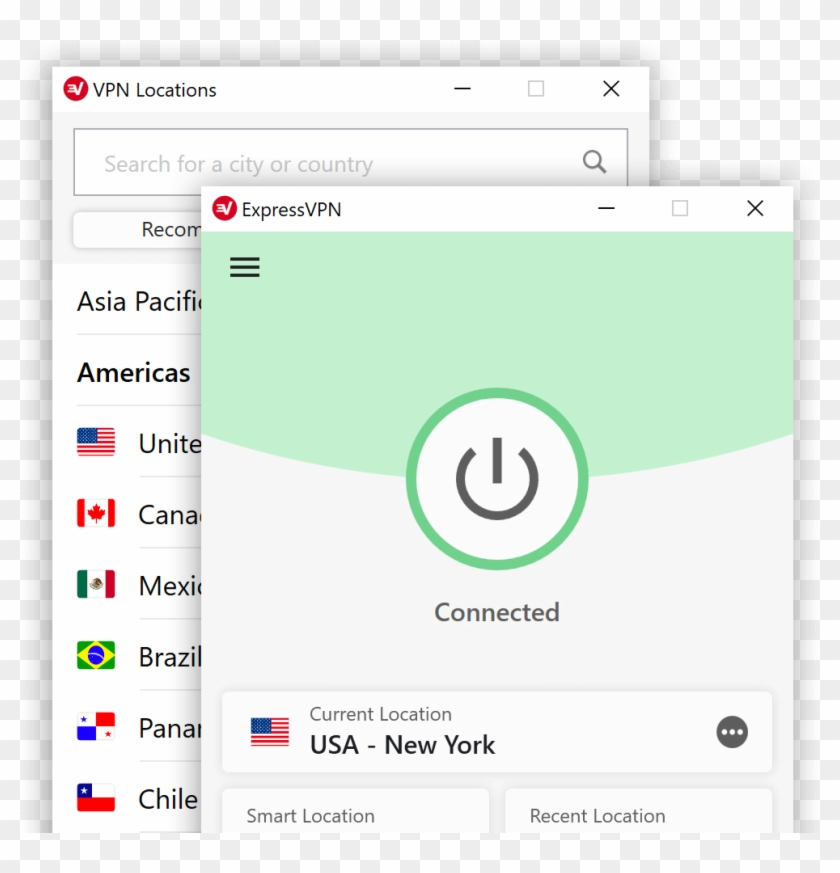The height and width of the screenshot is (873, 840).
Task: Select the Chile flag in locations list
Action: [x=96, y=798]
